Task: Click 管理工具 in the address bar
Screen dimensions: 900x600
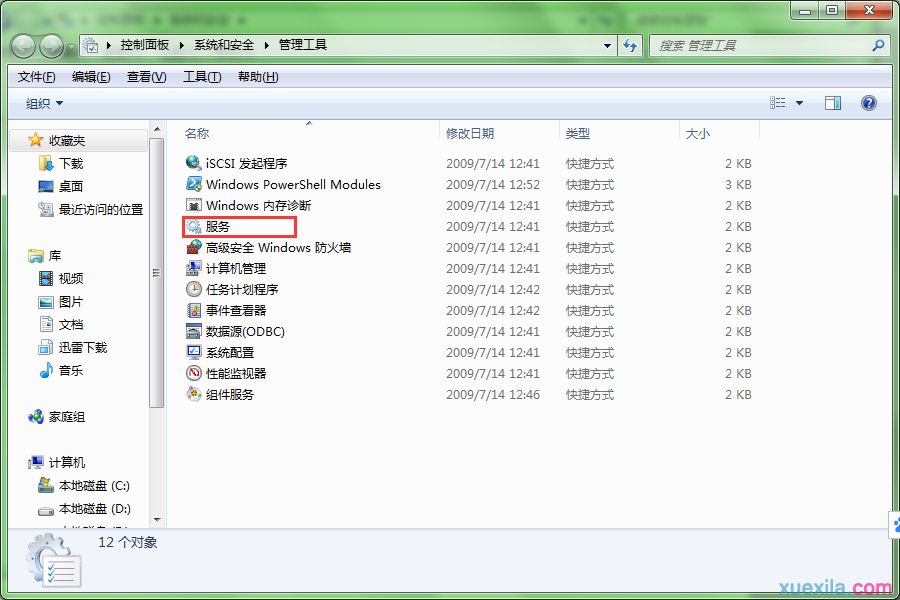Action: click(x=302, y=45)
